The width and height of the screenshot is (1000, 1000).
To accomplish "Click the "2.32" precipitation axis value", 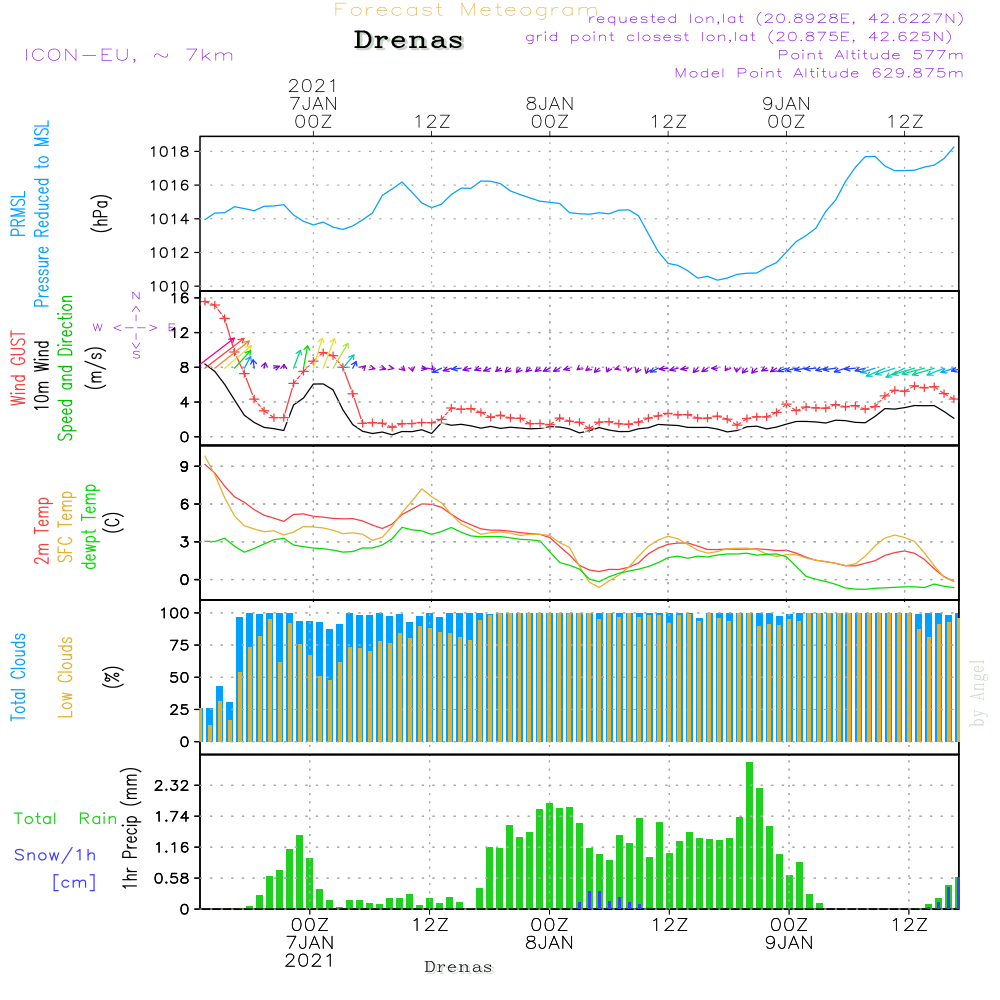I will 172,786.
